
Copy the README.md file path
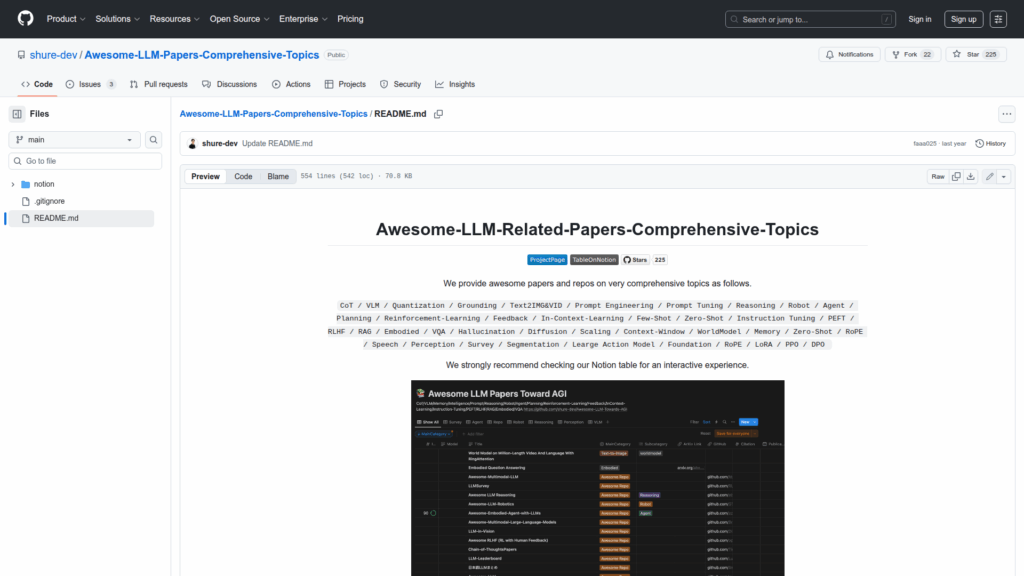pyautogui.click(x=438, y=114)
